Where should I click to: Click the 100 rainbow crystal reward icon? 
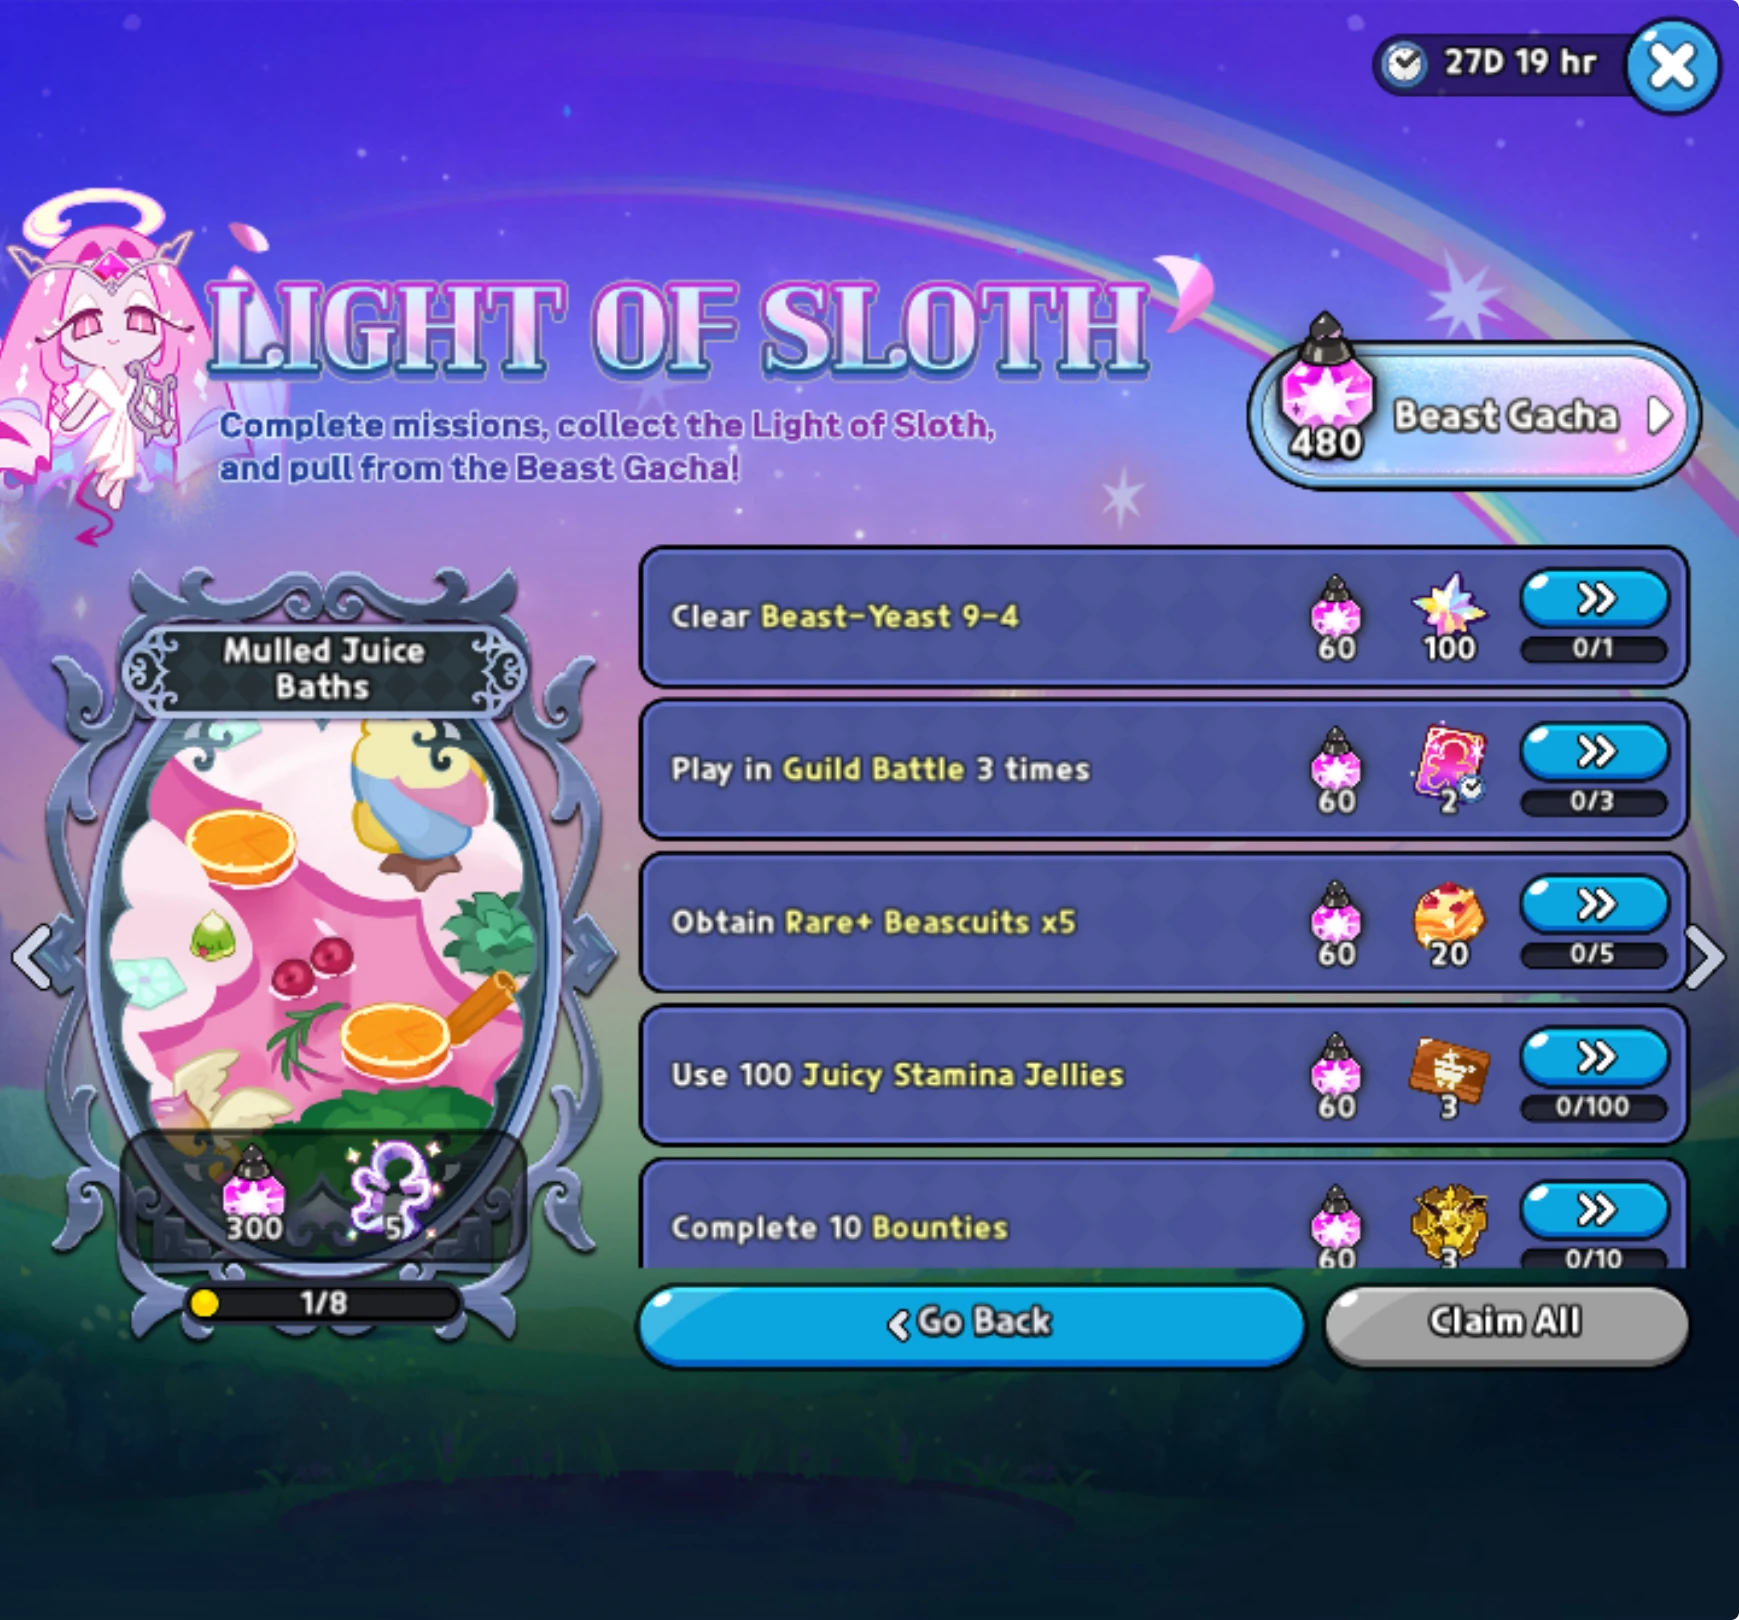pos(1448,616)
